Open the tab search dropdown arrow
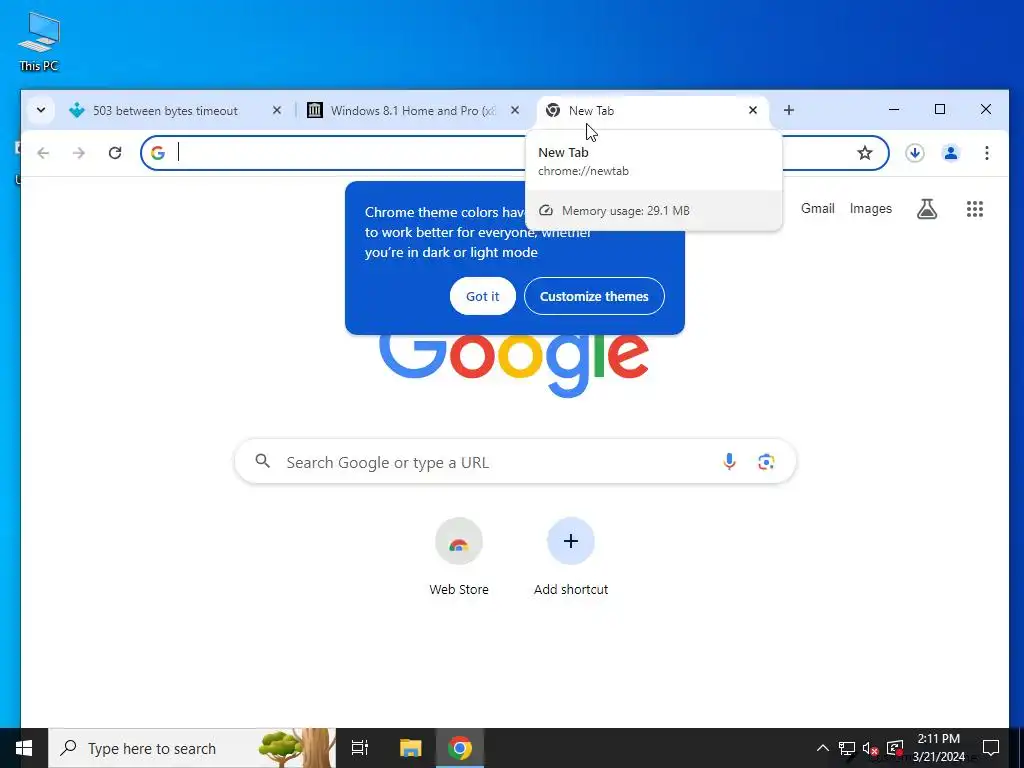The height and width of the screenshot is (768, 1024). 40,110
